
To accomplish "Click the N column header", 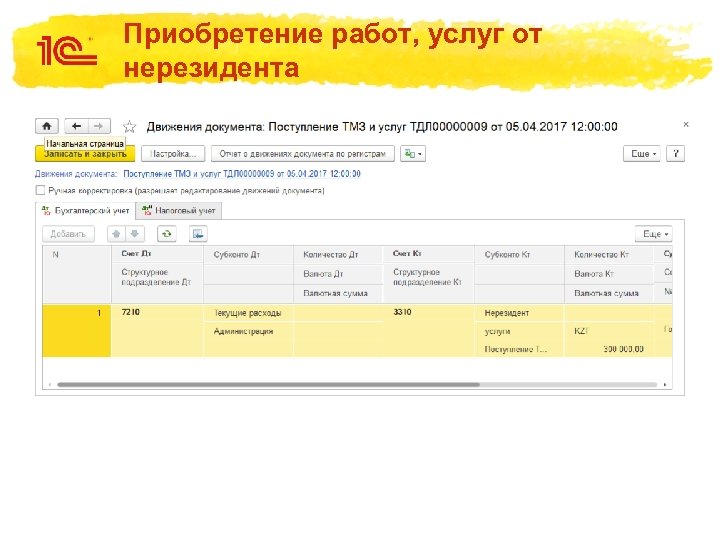I will click(x=77, y=274).
